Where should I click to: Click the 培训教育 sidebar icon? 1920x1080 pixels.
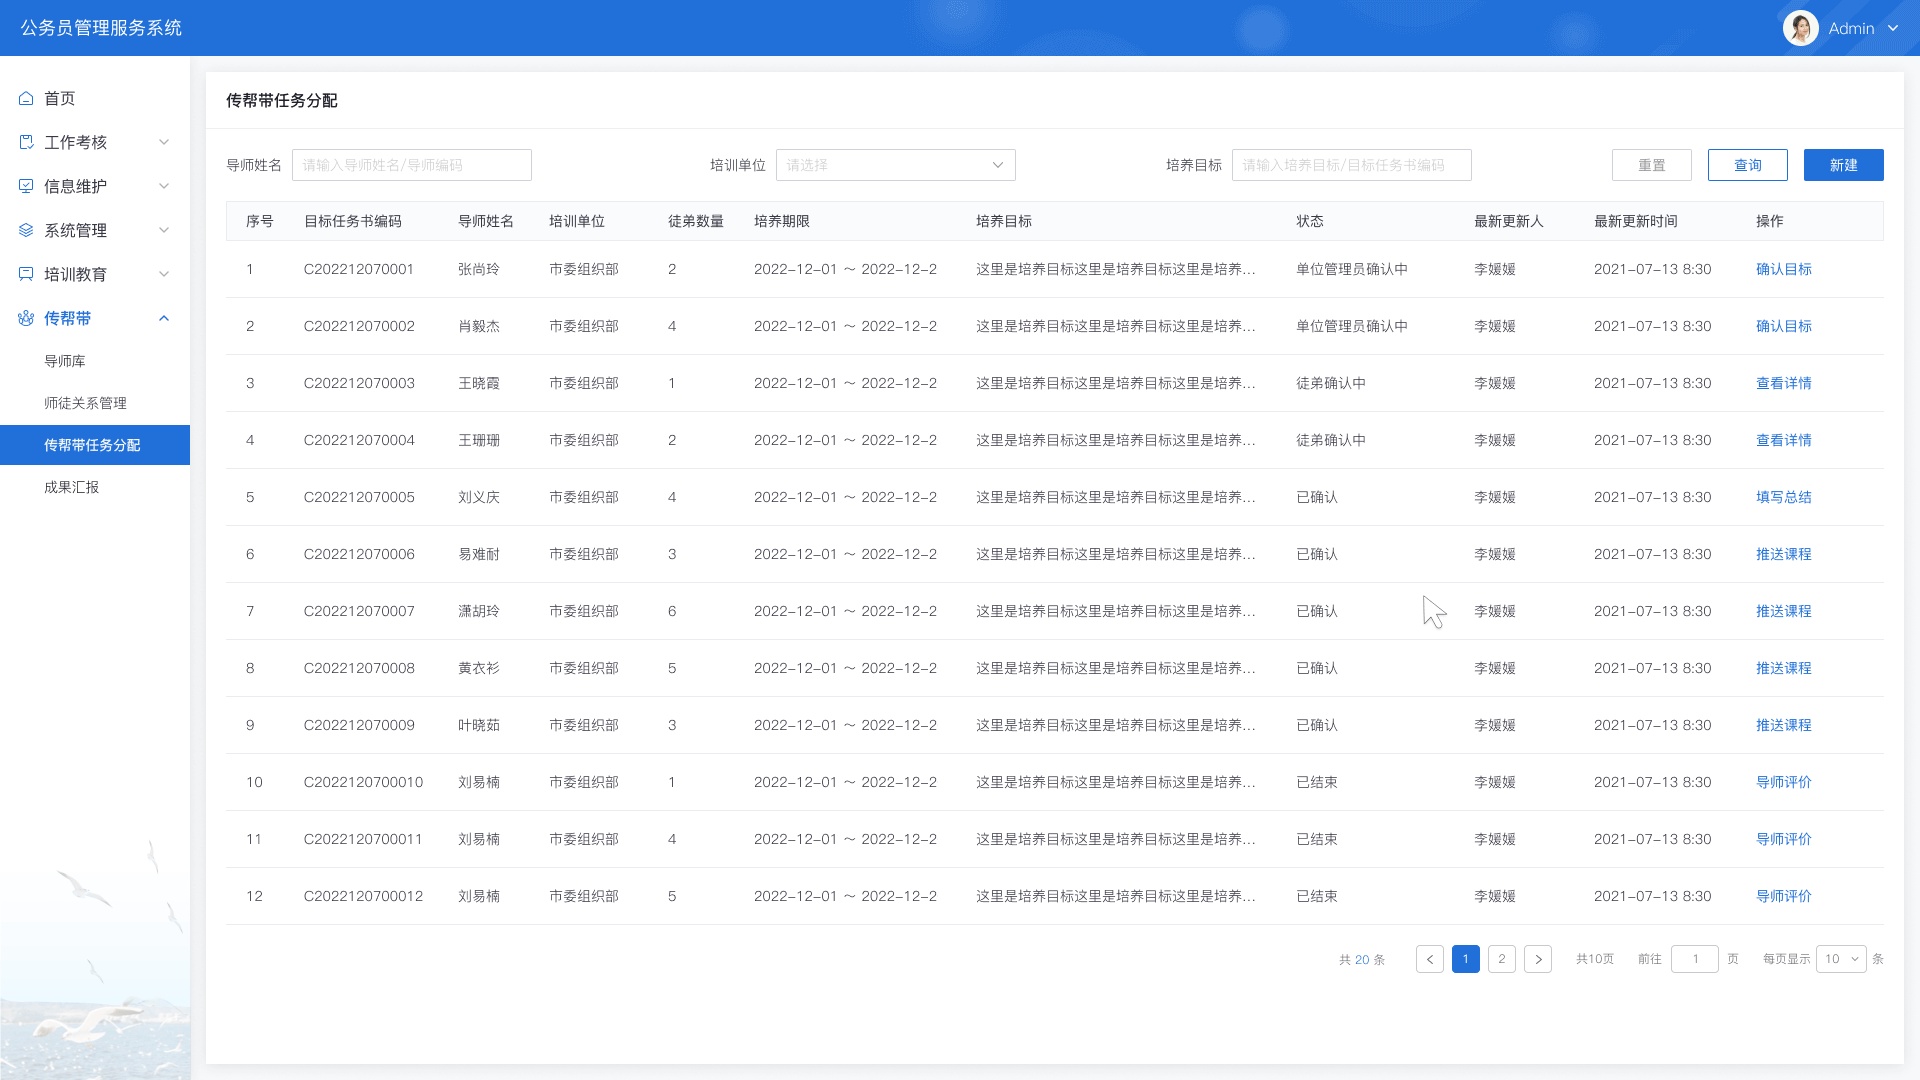[x=26, y=274]
